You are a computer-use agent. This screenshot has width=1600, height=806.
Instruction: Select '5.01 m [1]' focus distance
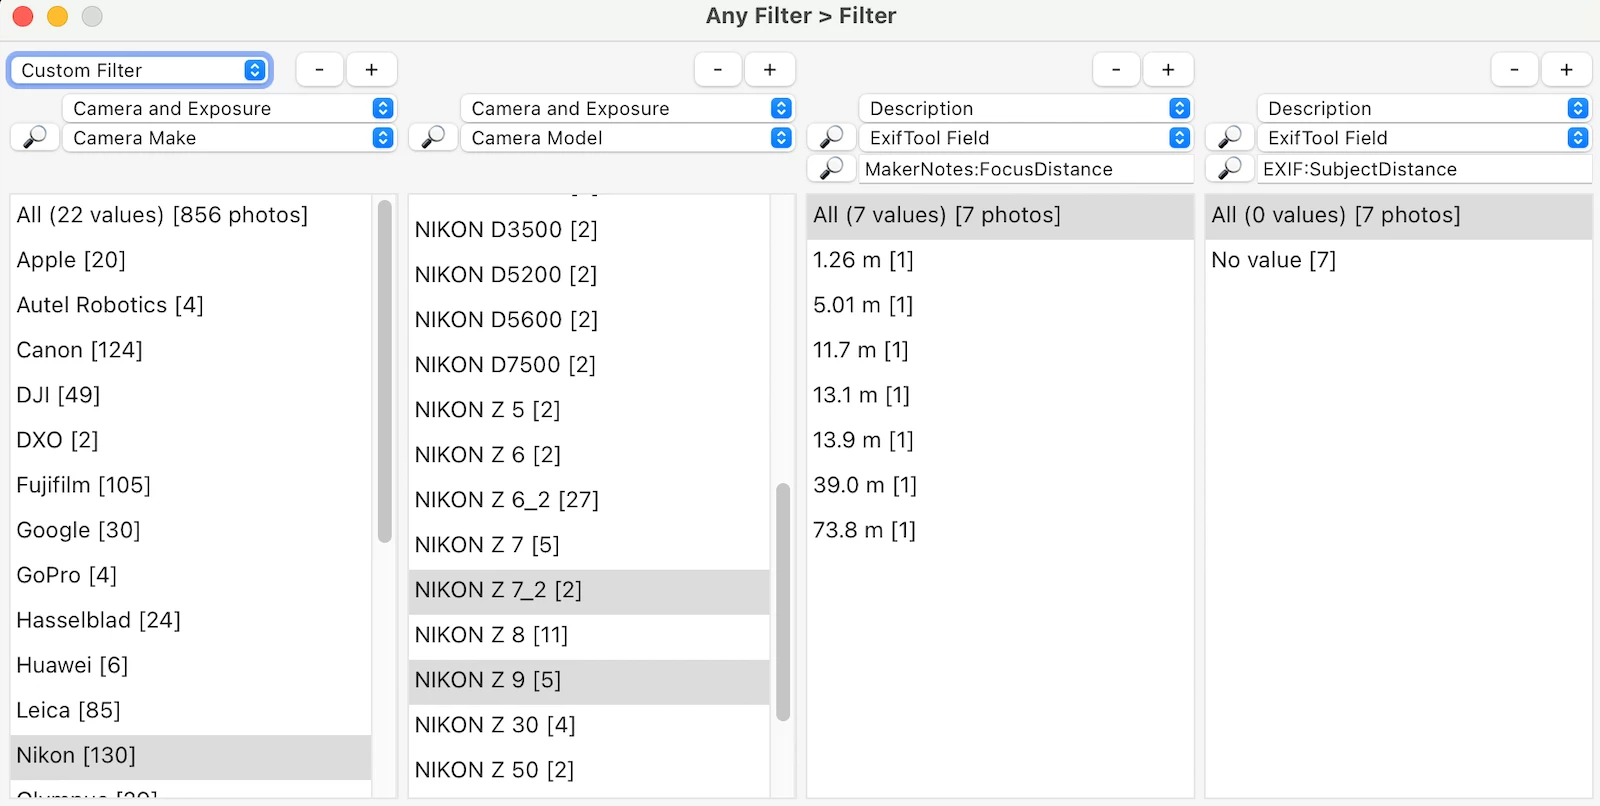pyautogui.click(x=1000, y=305)
